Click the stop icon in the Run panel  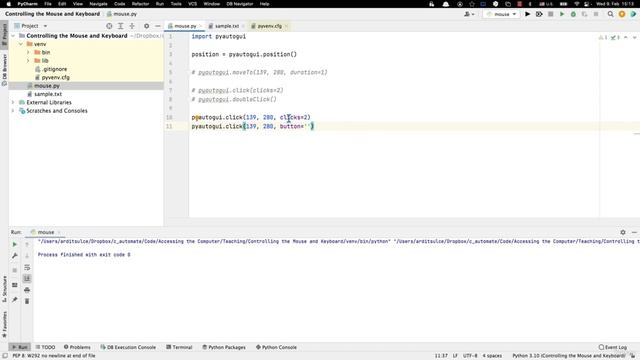coord(15,270)
